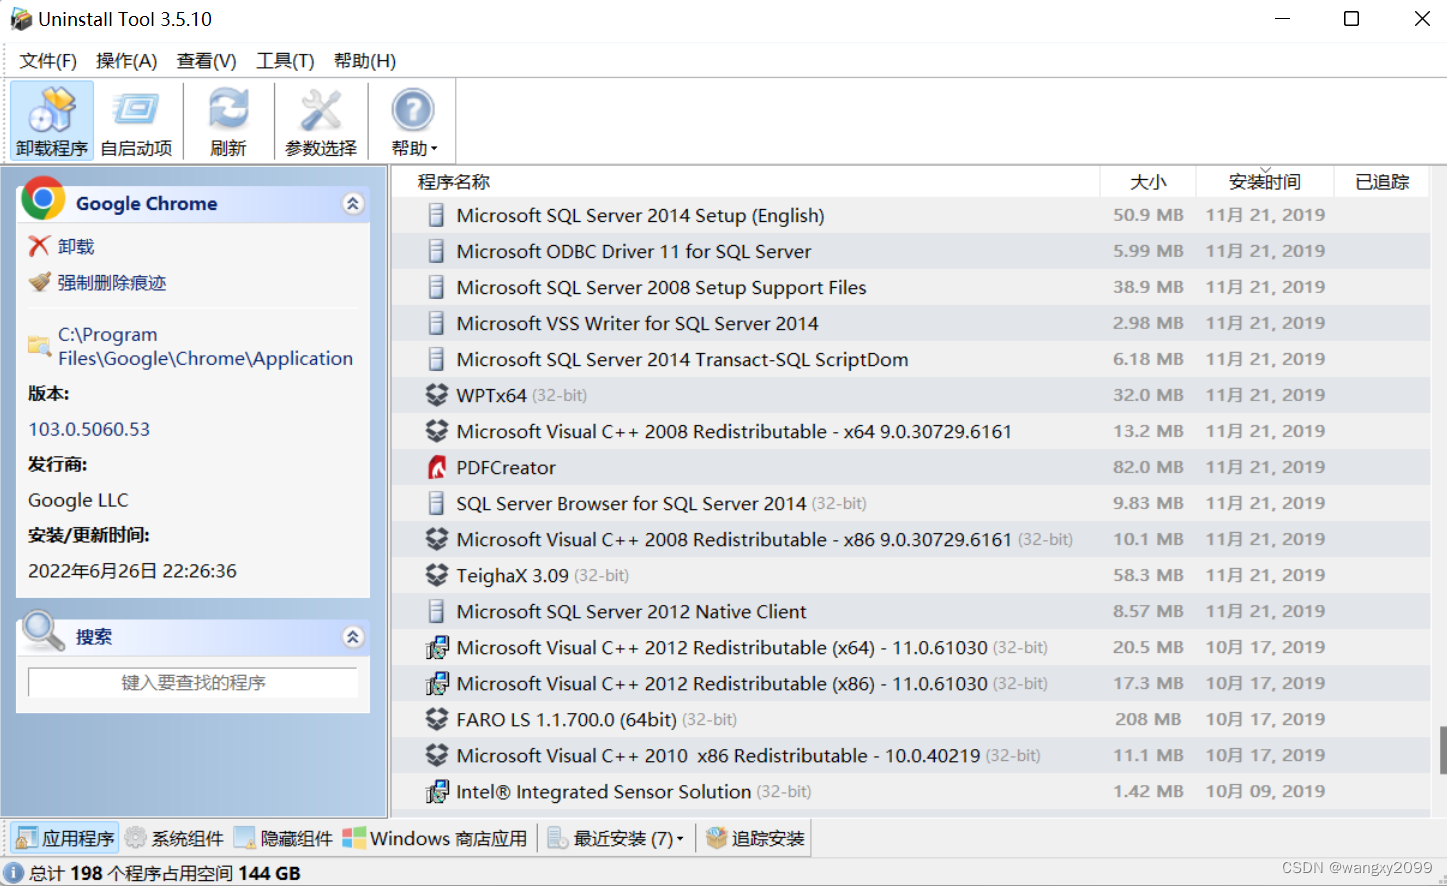The image size is (1447, 886).
Task: Click the SQL Server Browser document icon
Action: coord(436,503)
